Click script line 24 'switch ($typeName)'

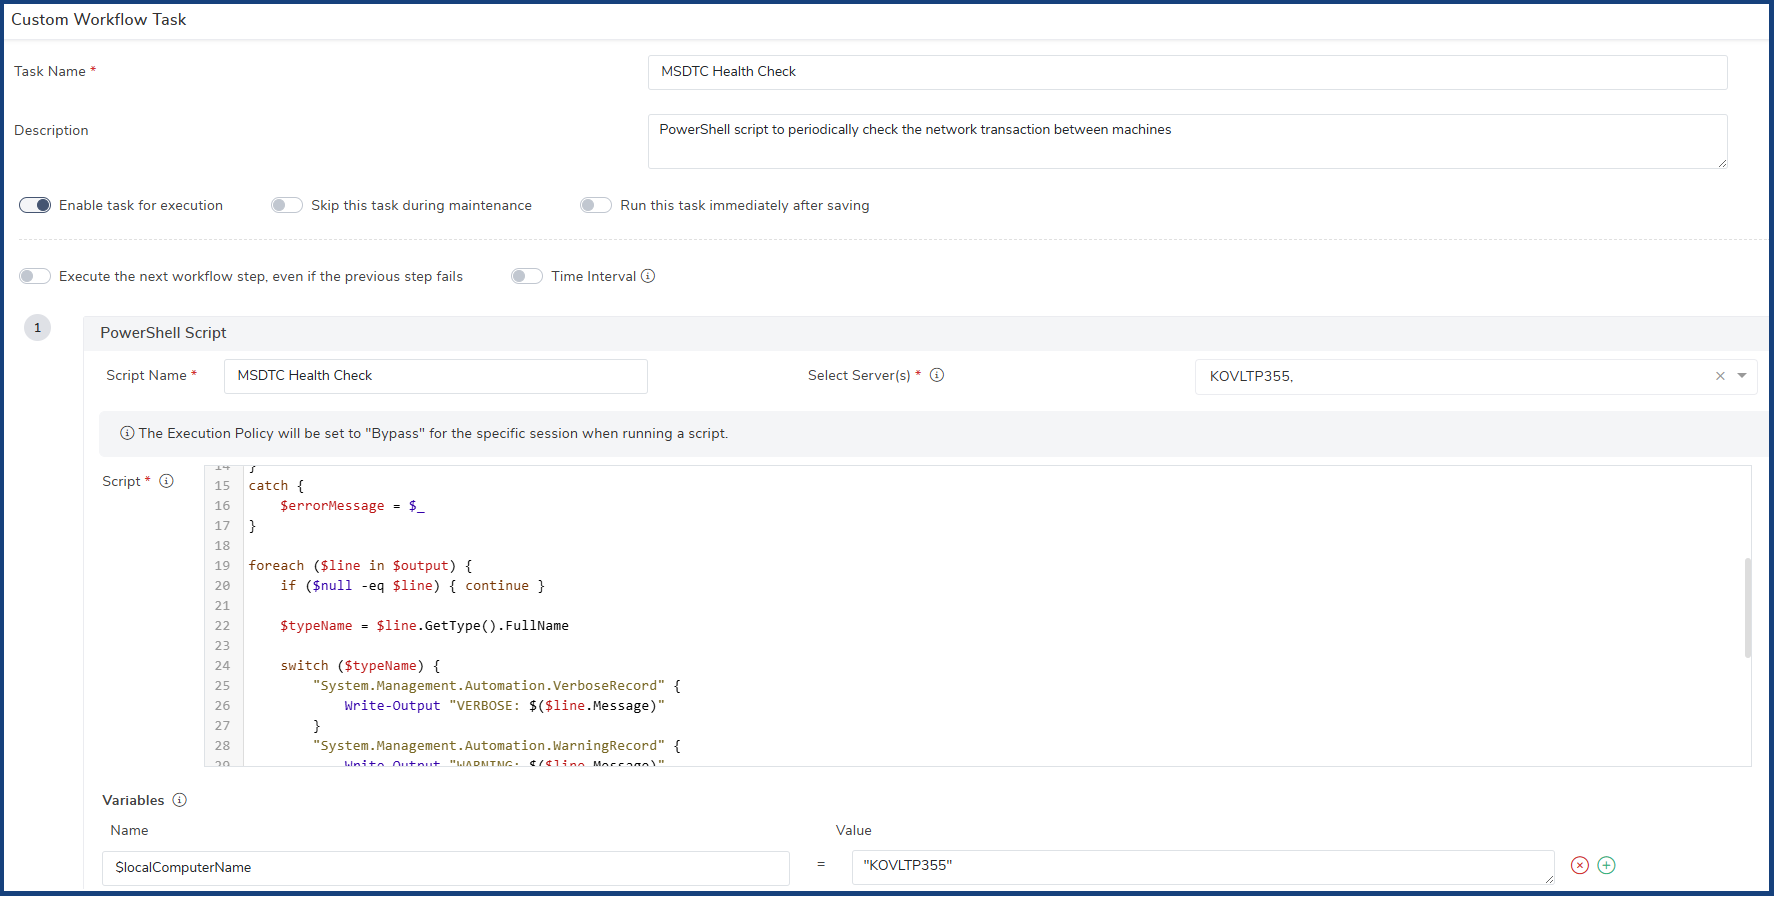point(360,666)
